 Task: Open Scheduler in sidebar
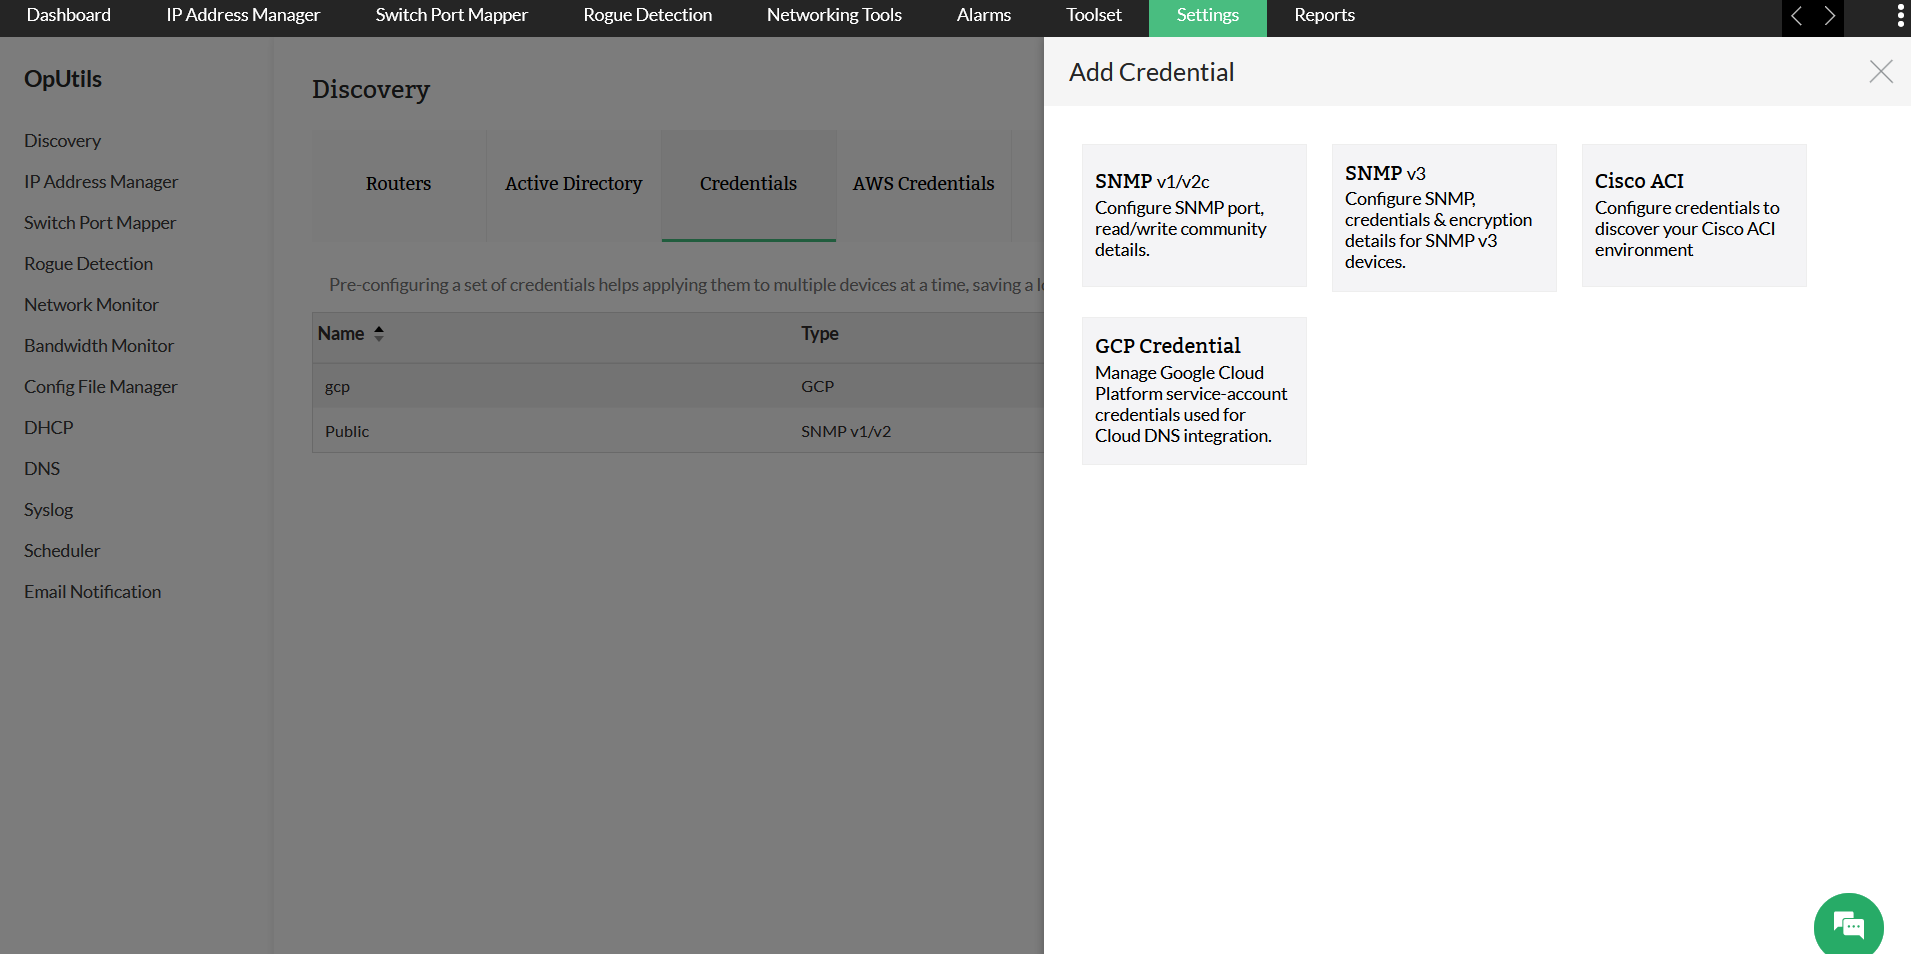62,551
